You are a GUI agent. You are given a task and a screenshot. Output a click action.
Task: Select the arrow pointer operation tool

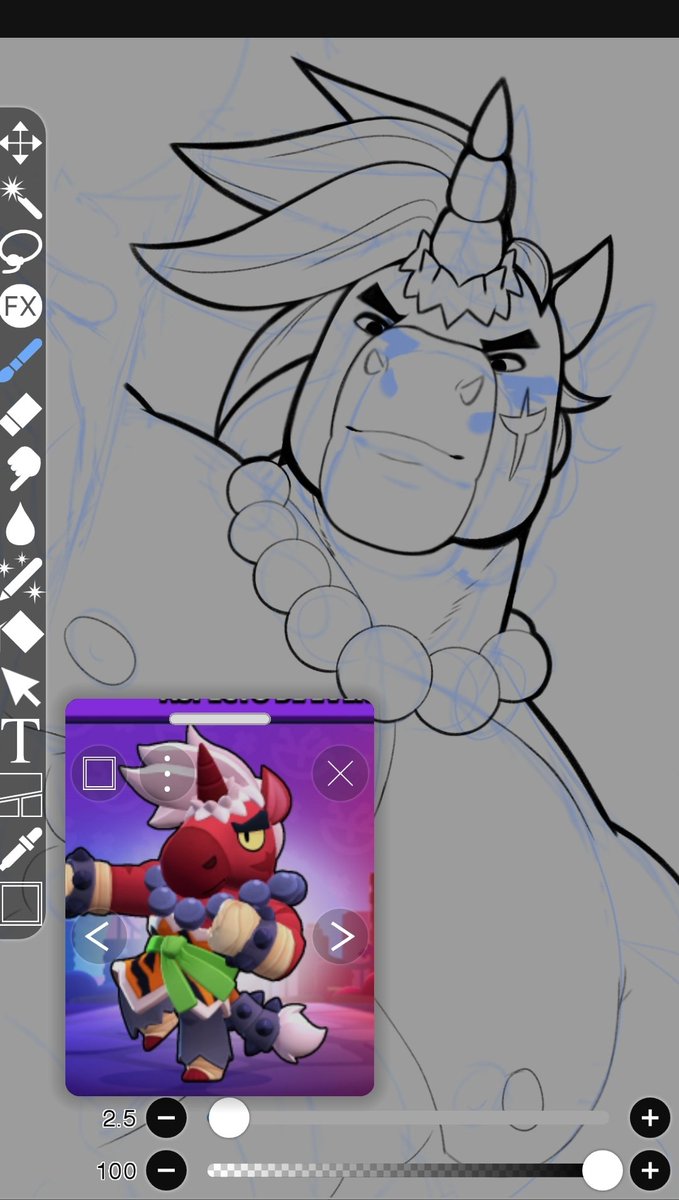click(20, 686)
